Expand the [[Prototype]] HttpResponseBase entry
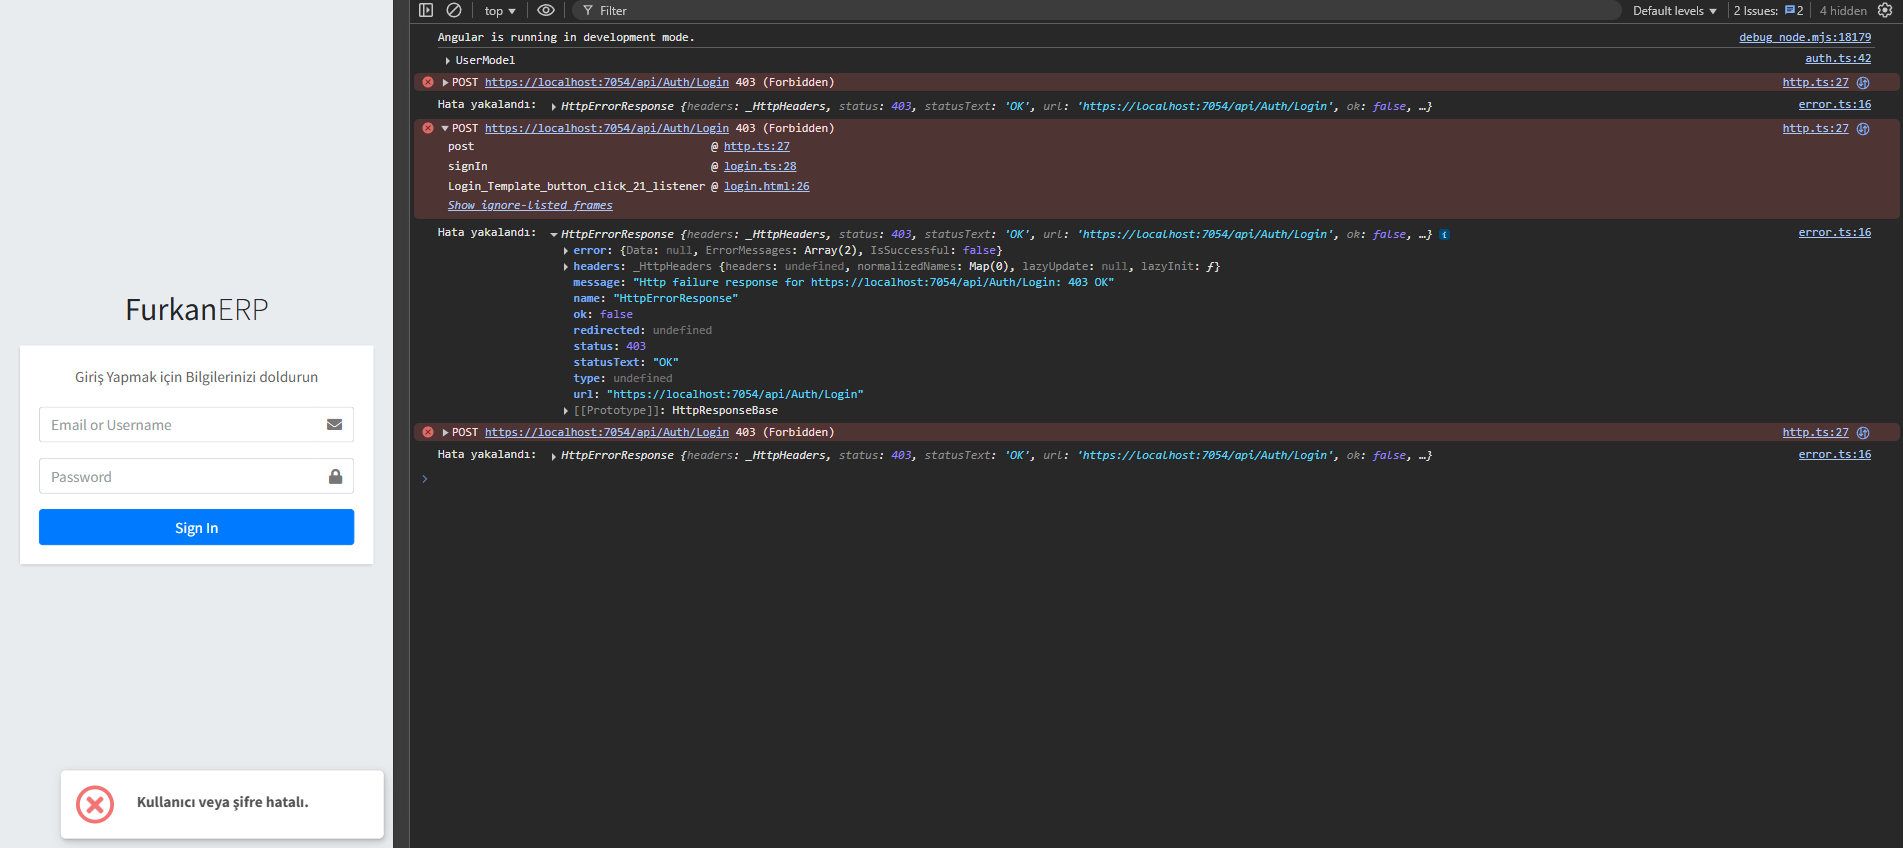1903x848 pixels. click(x=566, y=411)
